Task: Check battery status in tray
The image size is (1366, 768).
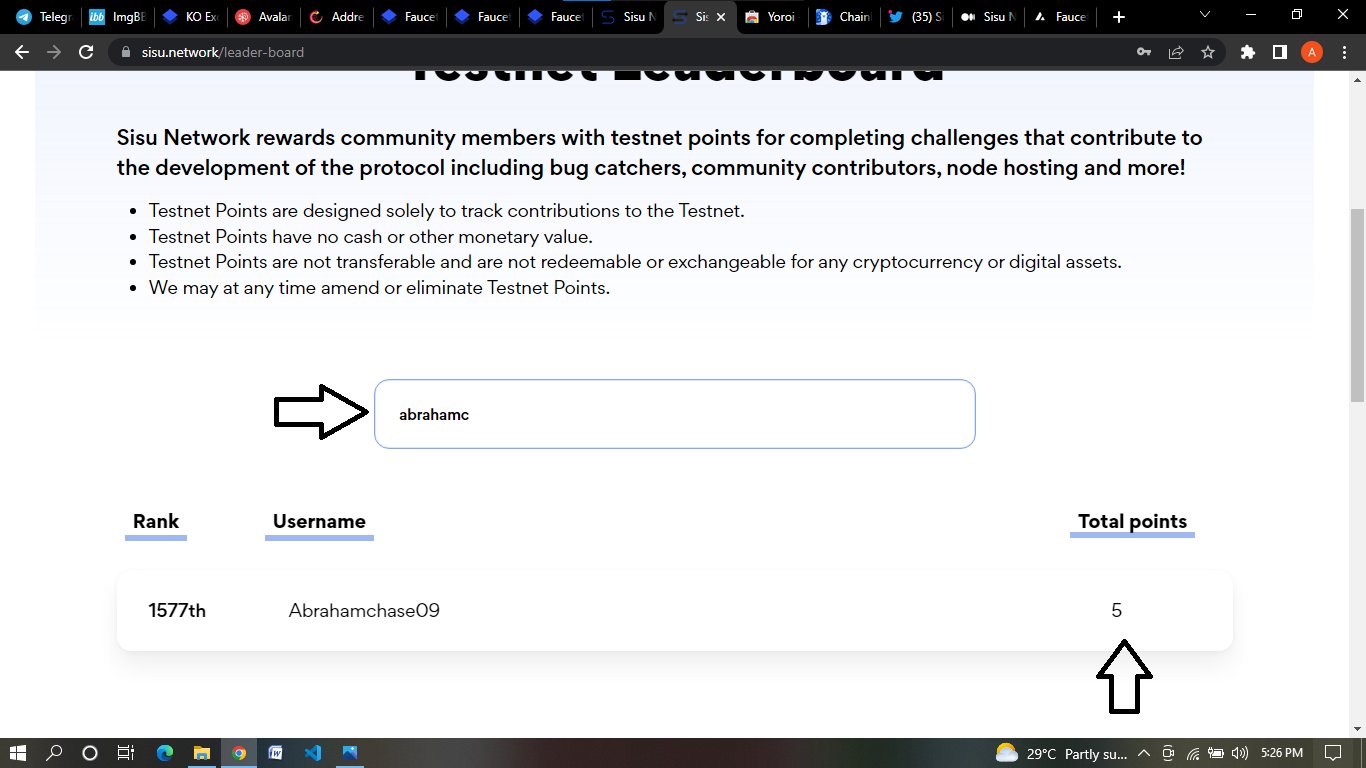Action: click(x=1216, y=753)
